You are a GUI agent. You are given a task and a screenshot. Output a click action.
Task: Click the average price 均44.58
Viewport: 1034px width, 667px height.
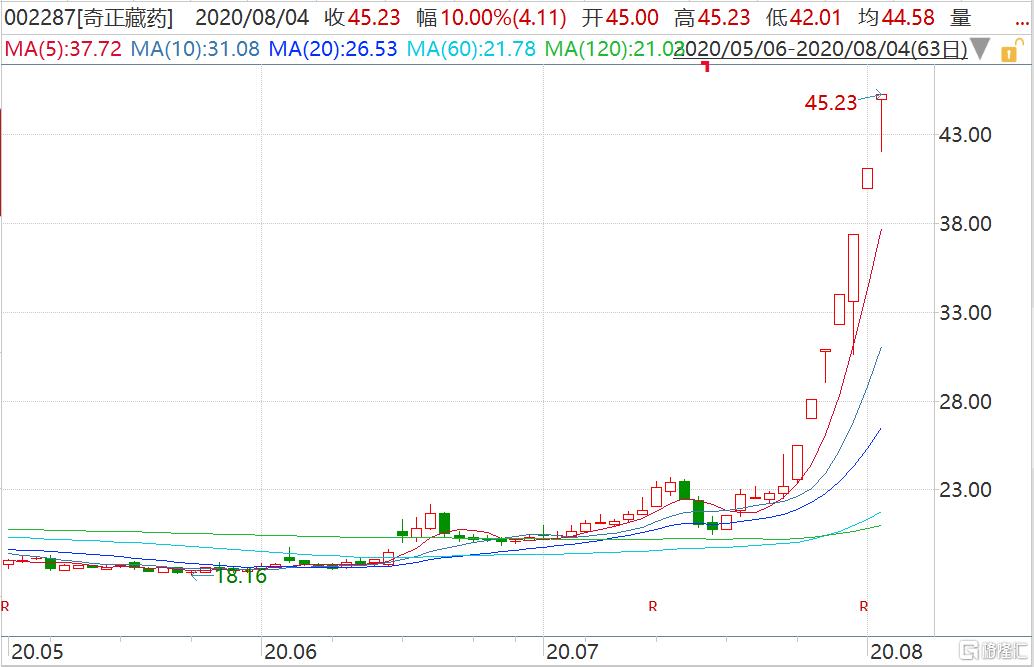896,18
